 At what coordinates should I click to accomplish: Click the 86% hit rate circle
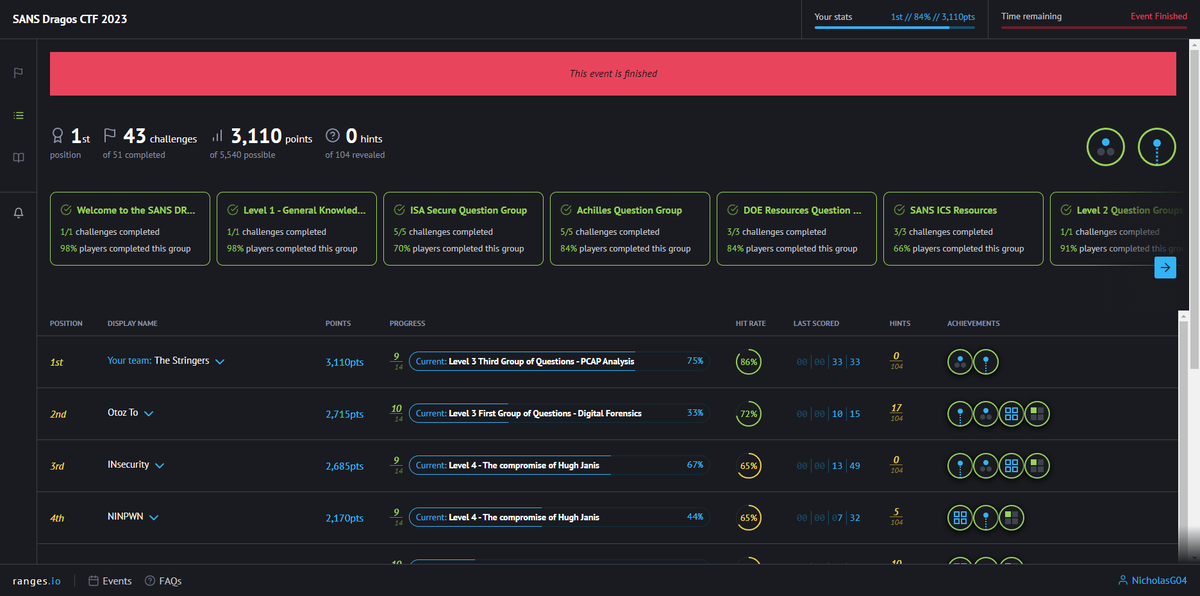click(x=748, y=361)
